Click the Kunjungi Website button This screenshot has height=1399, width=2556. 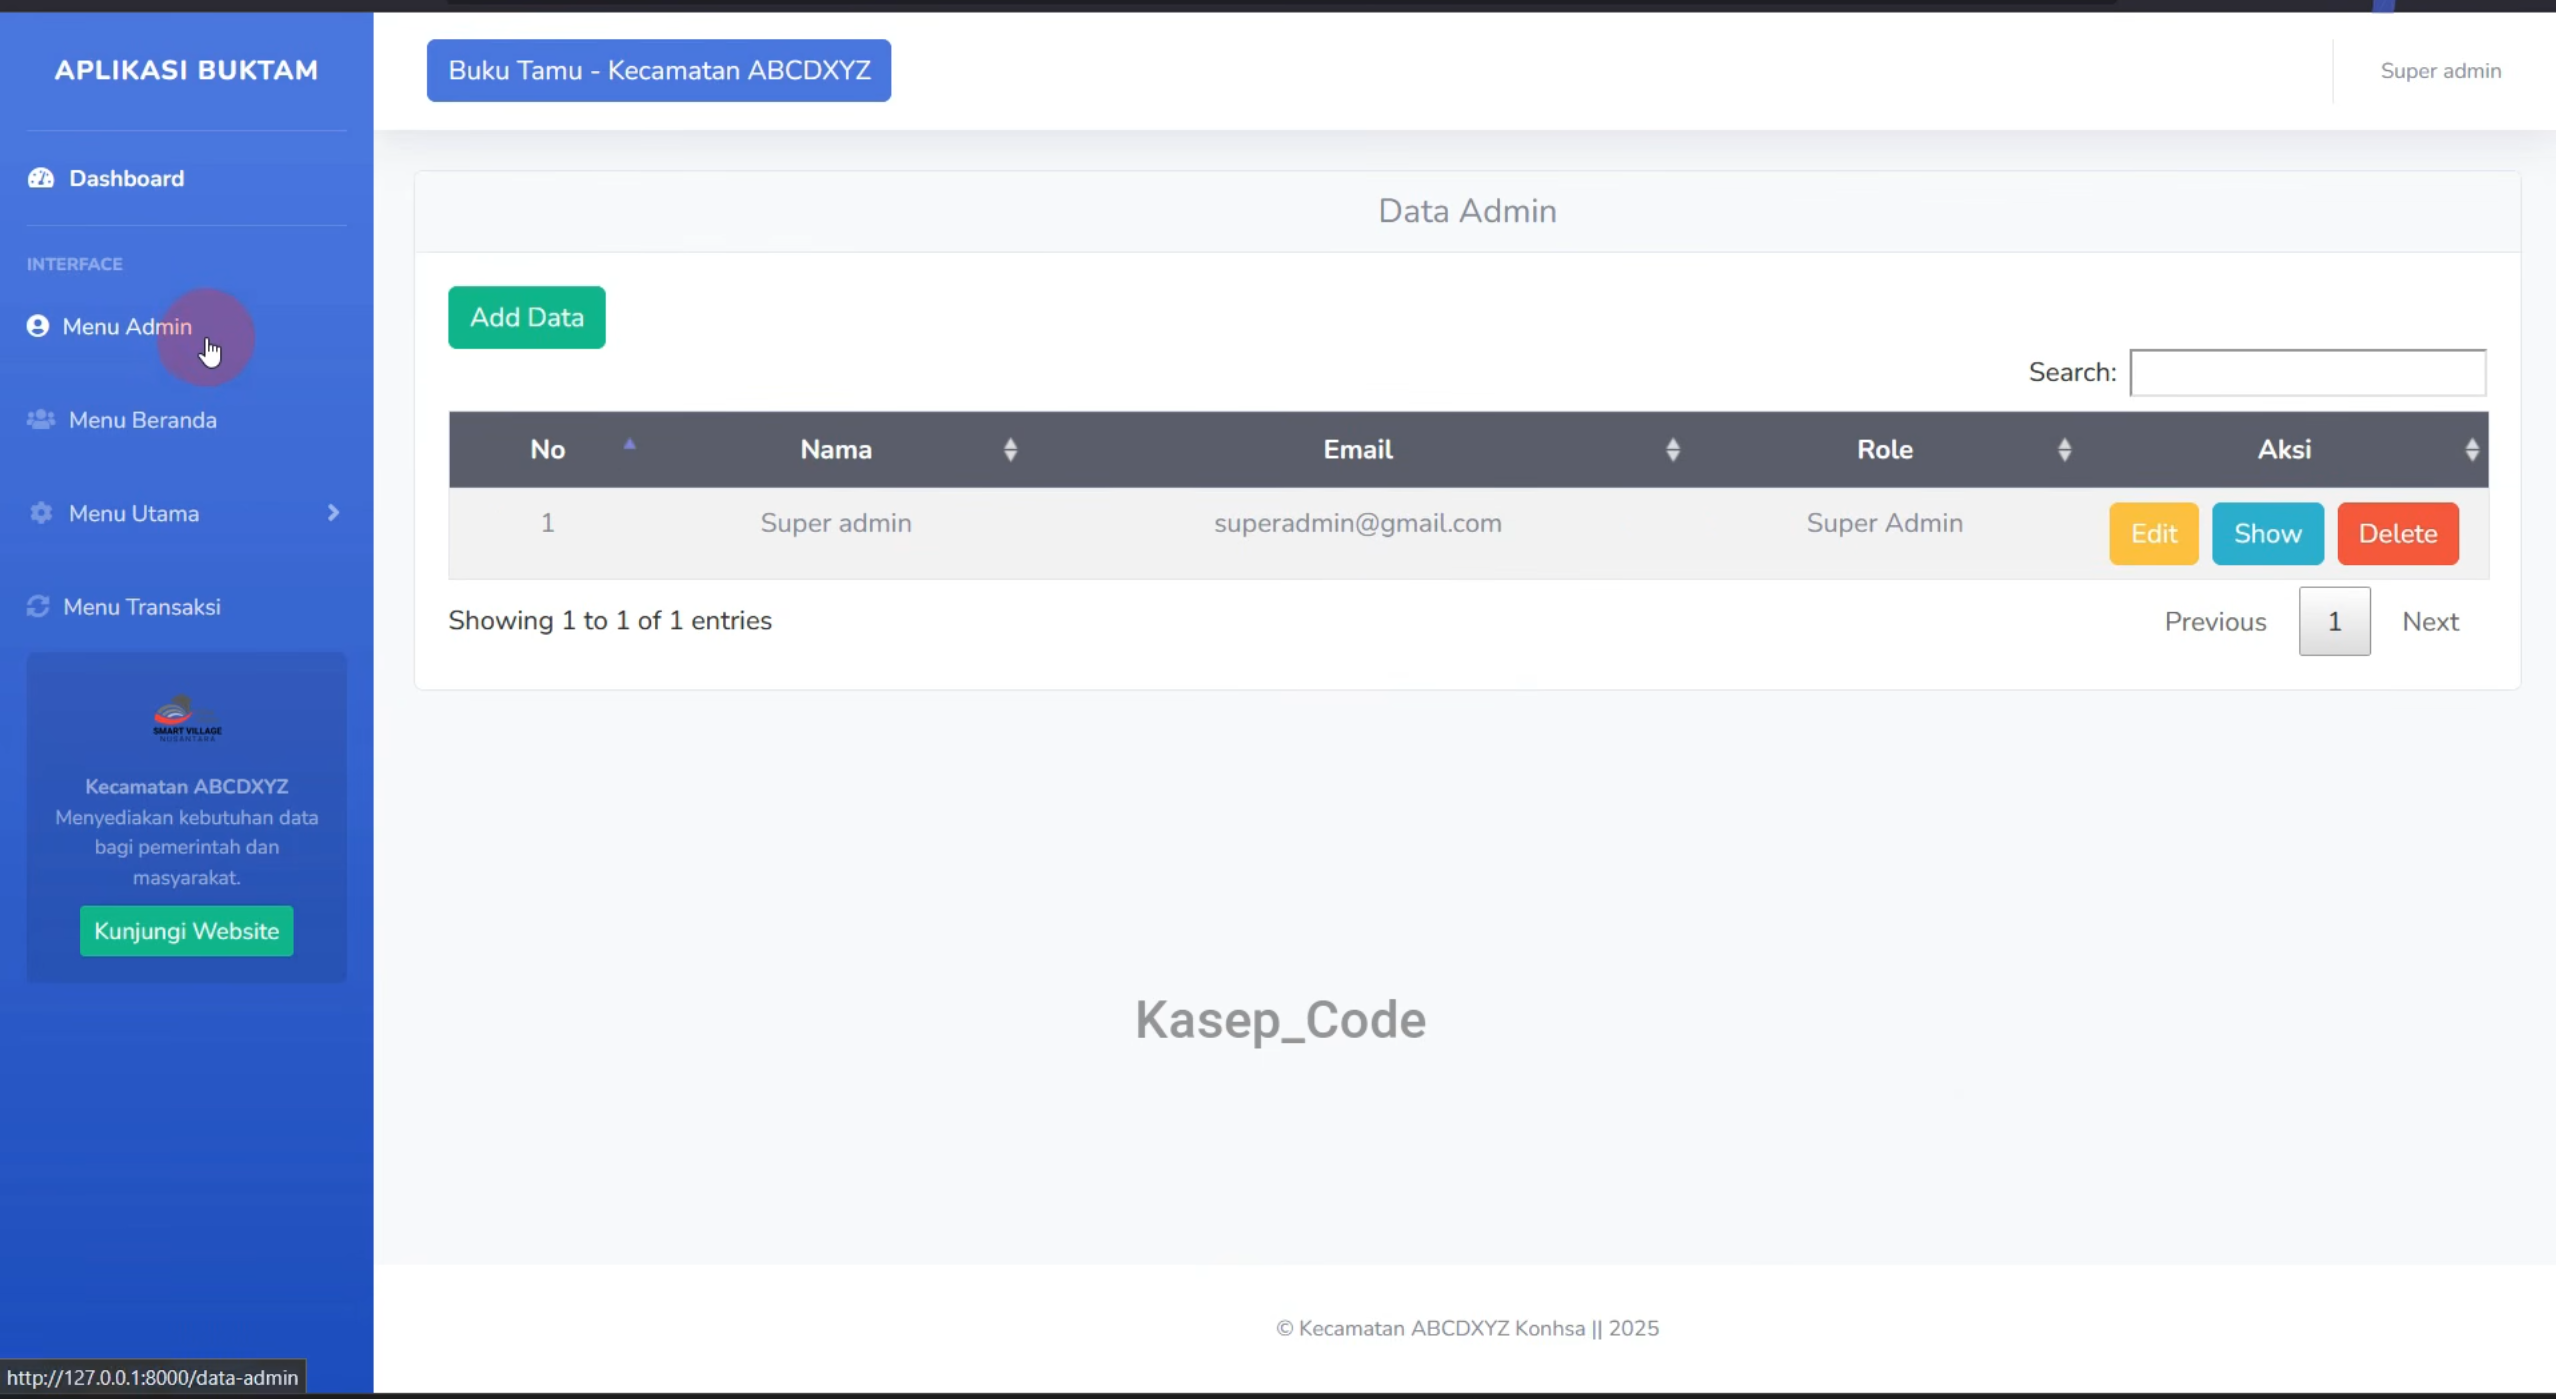click(187, 931)
